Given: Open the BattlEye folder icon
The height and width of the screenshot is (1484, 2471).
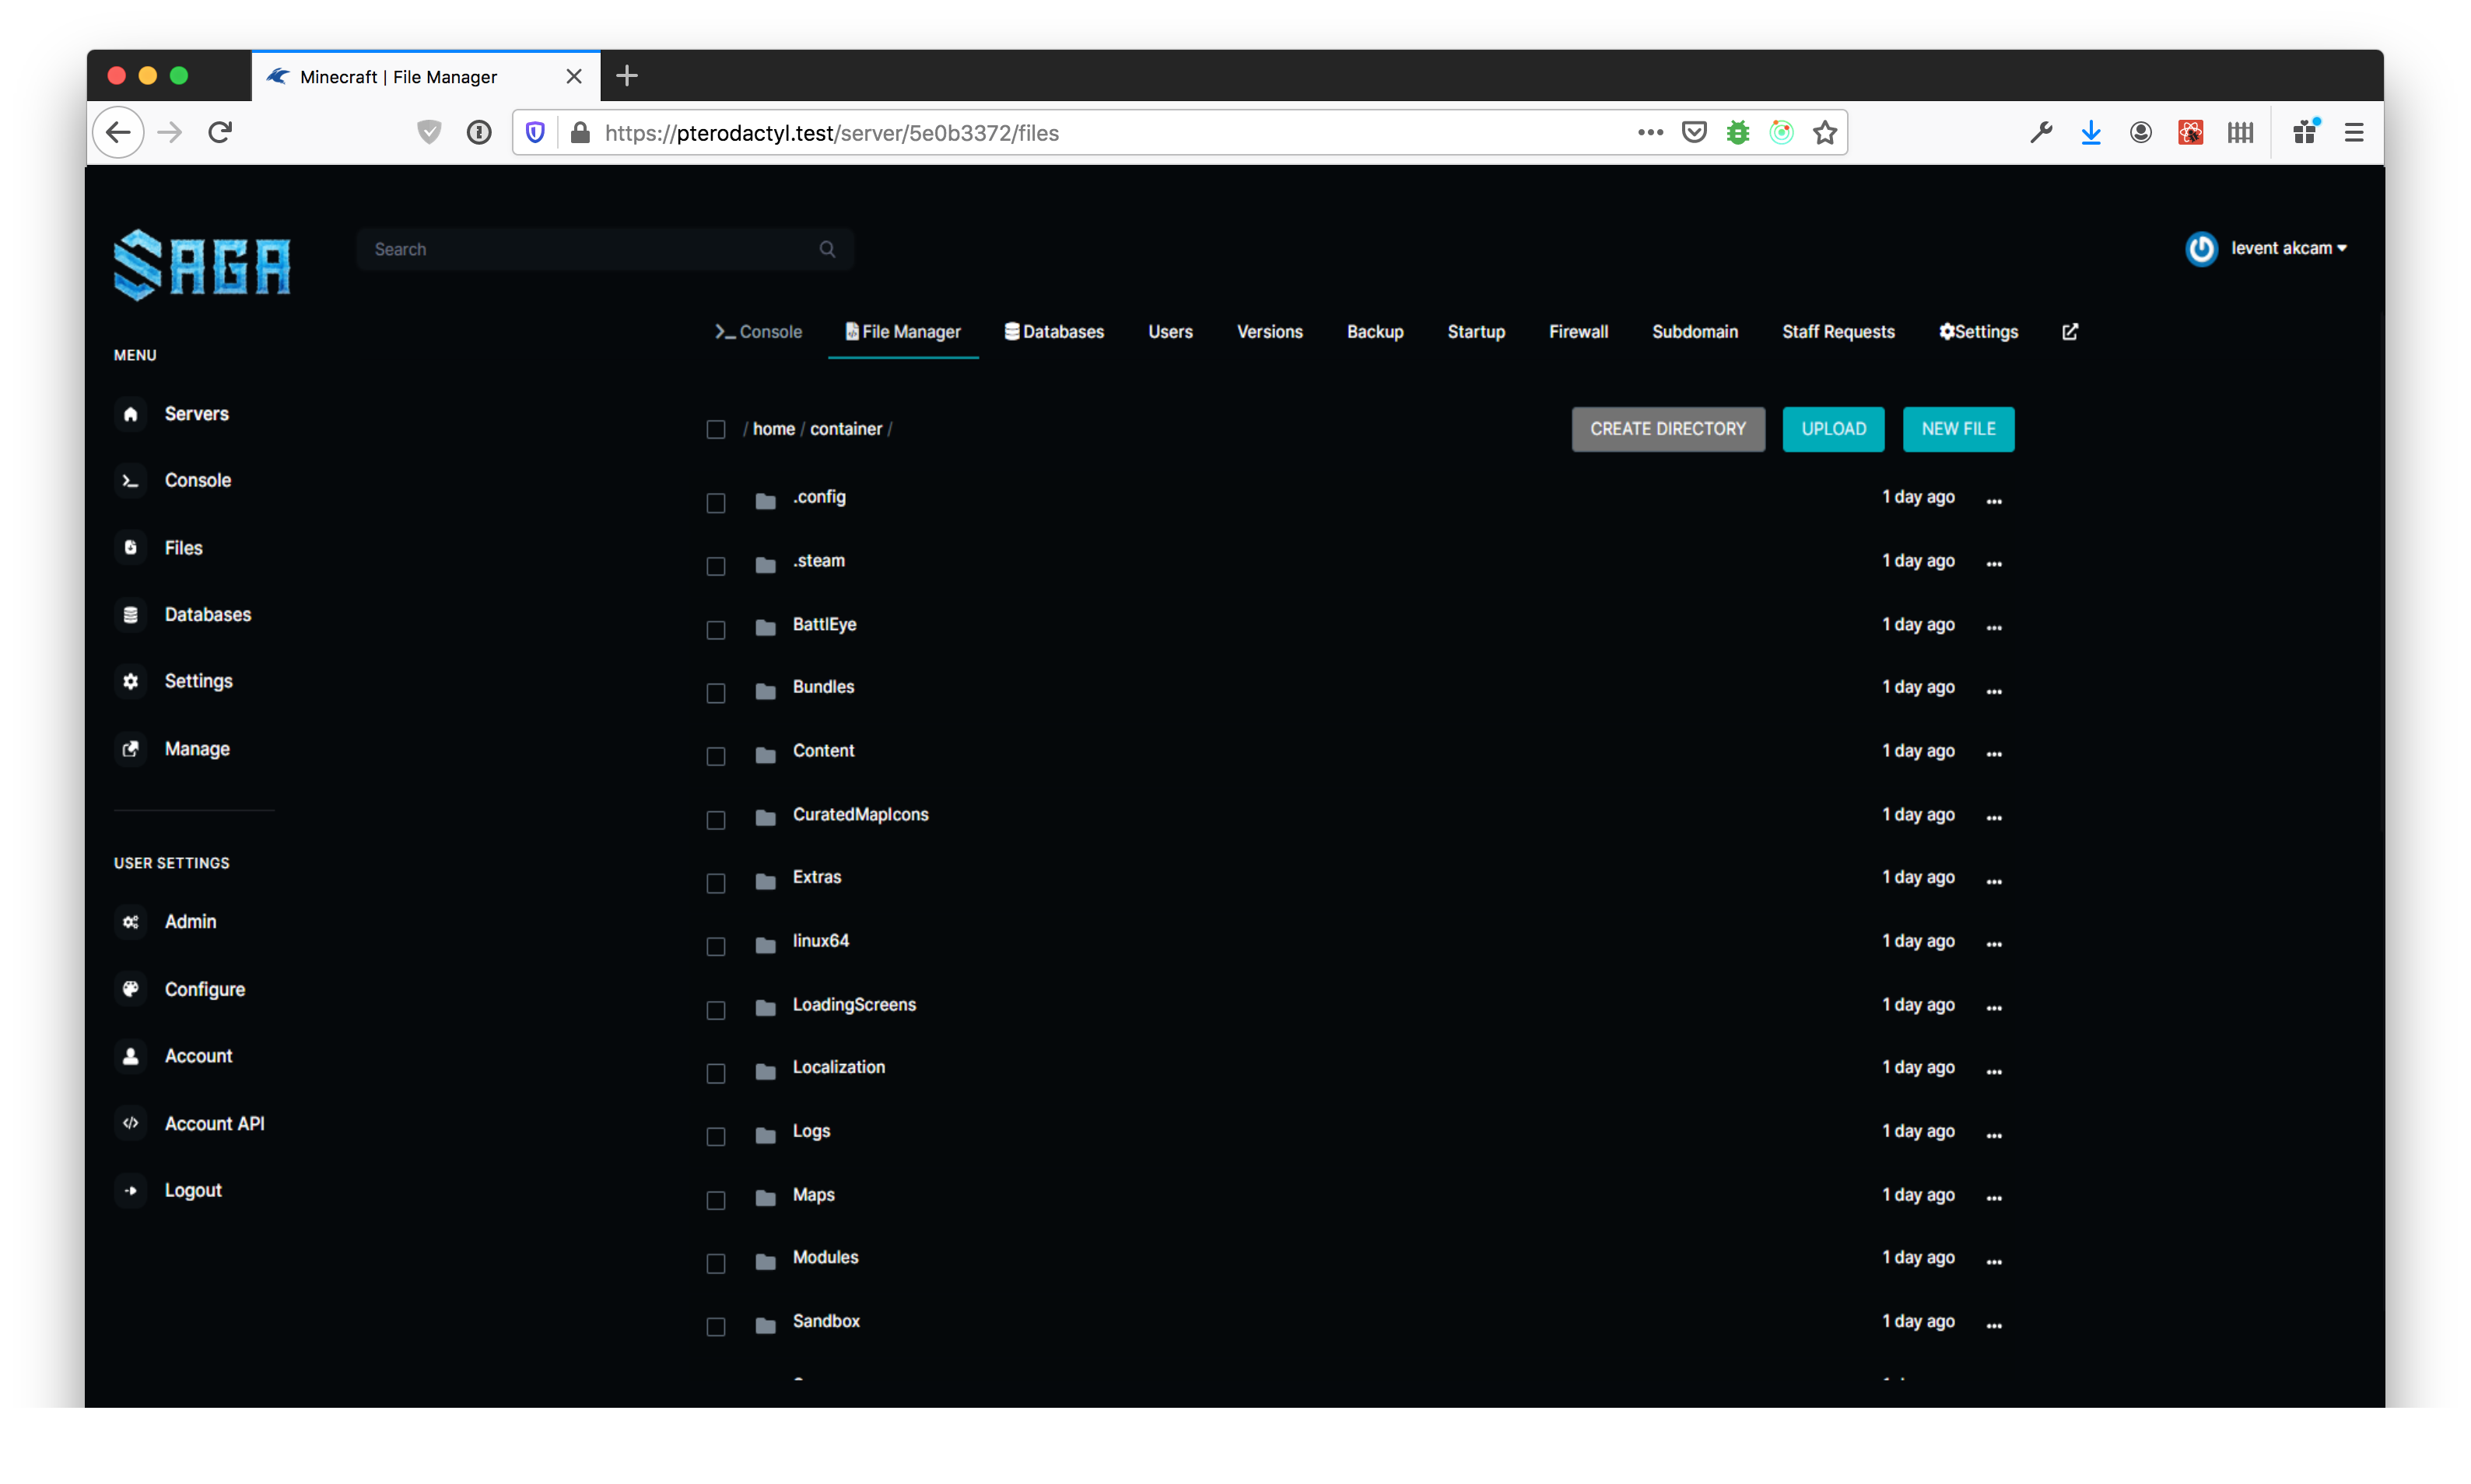Looking at the screenshot, I should pyautogui.click(x=765, y=627).
